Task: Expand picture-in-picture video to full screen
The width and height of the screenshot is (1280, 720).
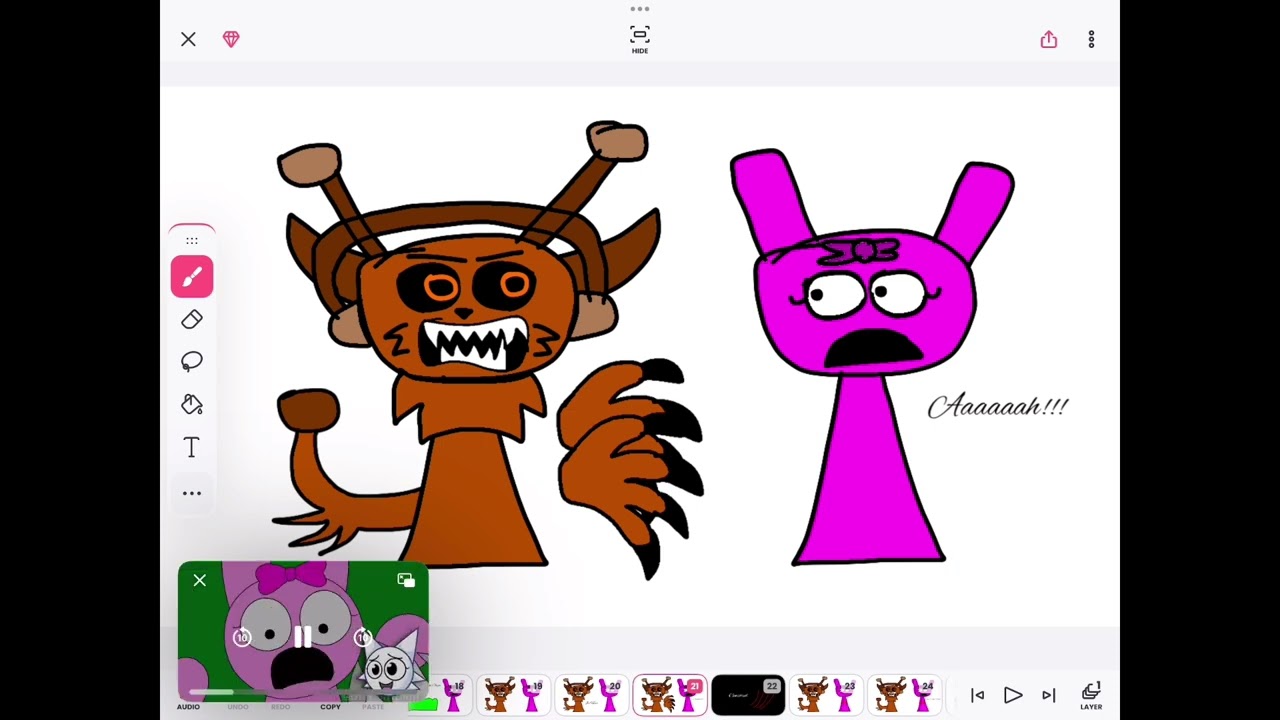Action: tap(406, 580)
